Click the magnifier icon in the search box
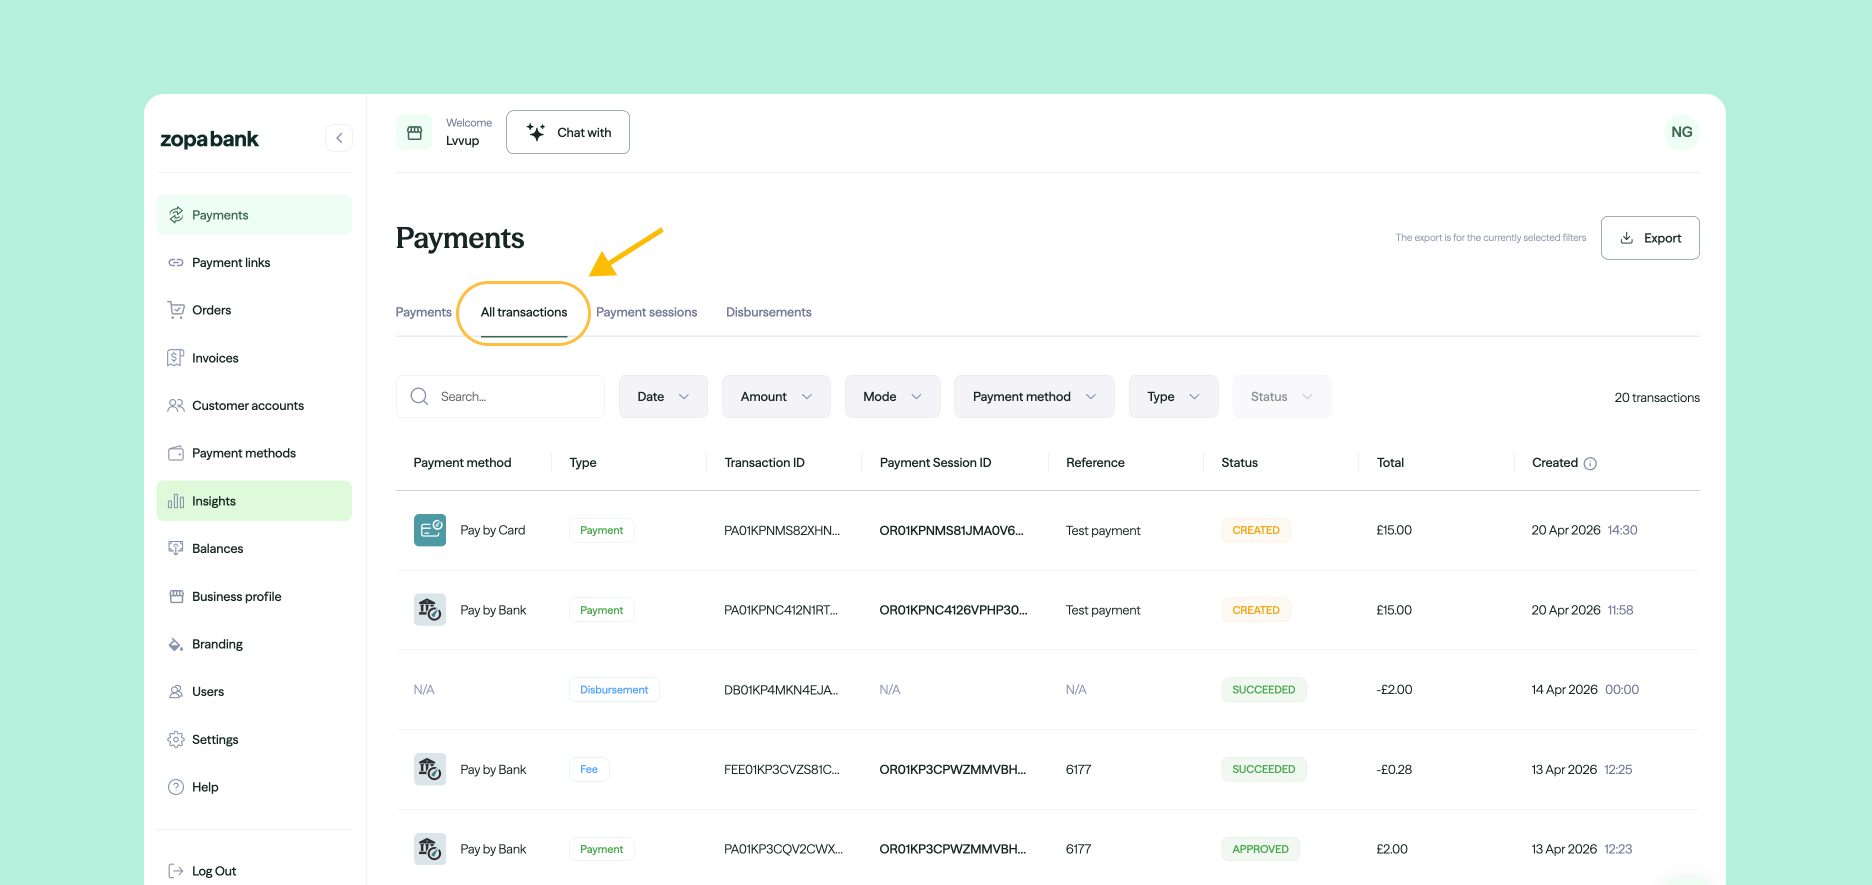The height and width of the screenshot is (885, 1872). pyautogui.click(x=419, y=397)
